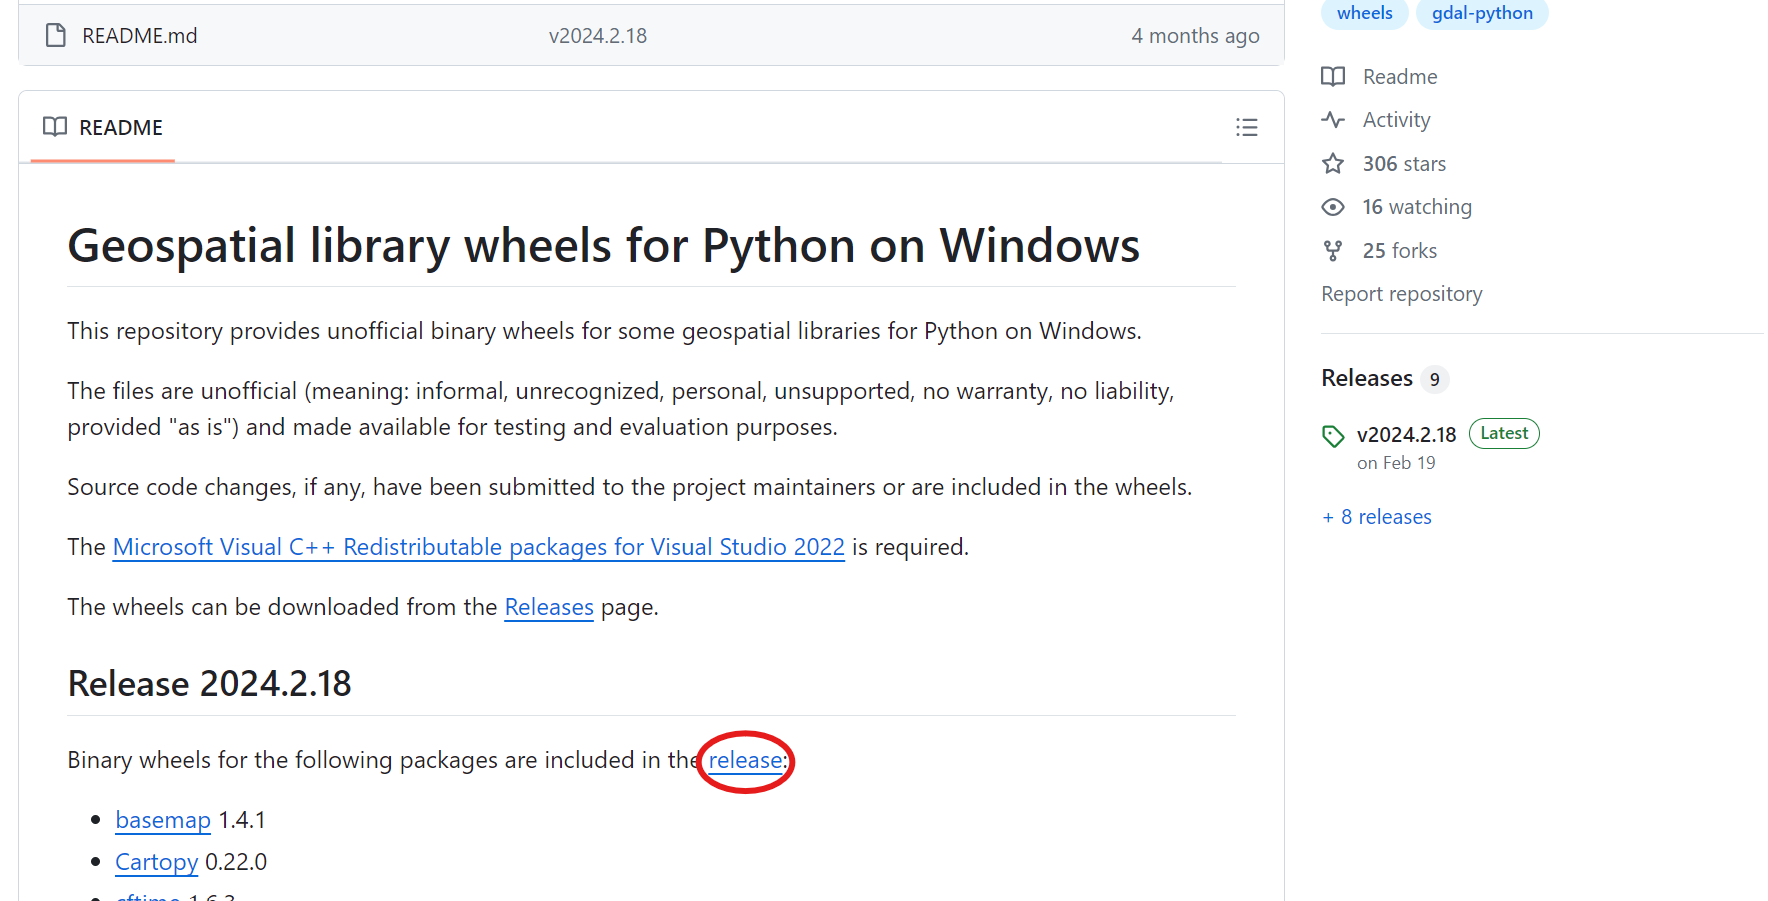
Task: Open the basemap package link
Action: click(x=162, y=819)
